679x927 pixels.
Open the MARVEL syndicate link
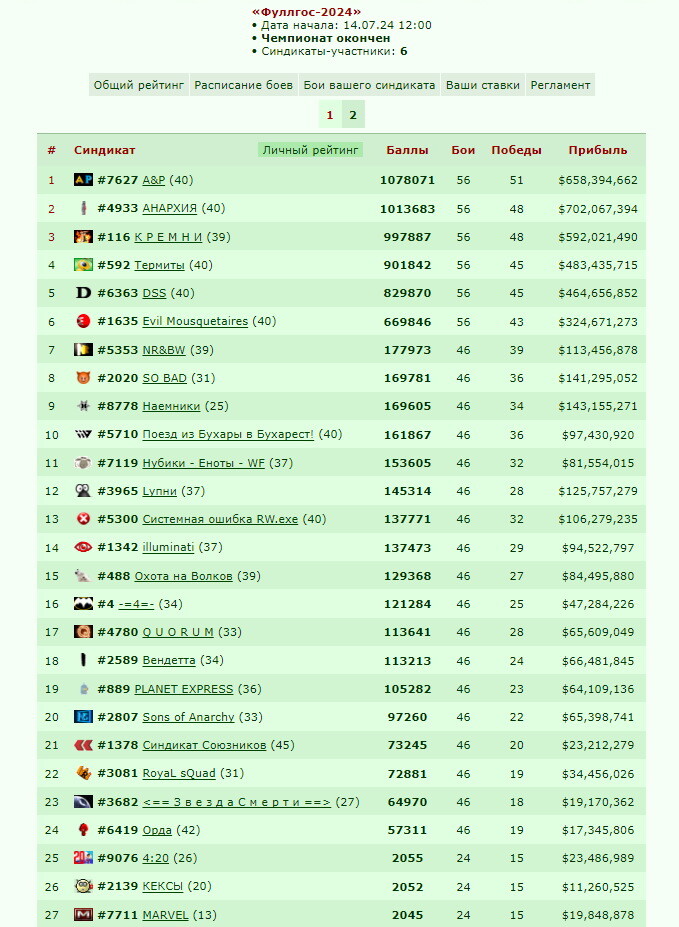(165, 915)
